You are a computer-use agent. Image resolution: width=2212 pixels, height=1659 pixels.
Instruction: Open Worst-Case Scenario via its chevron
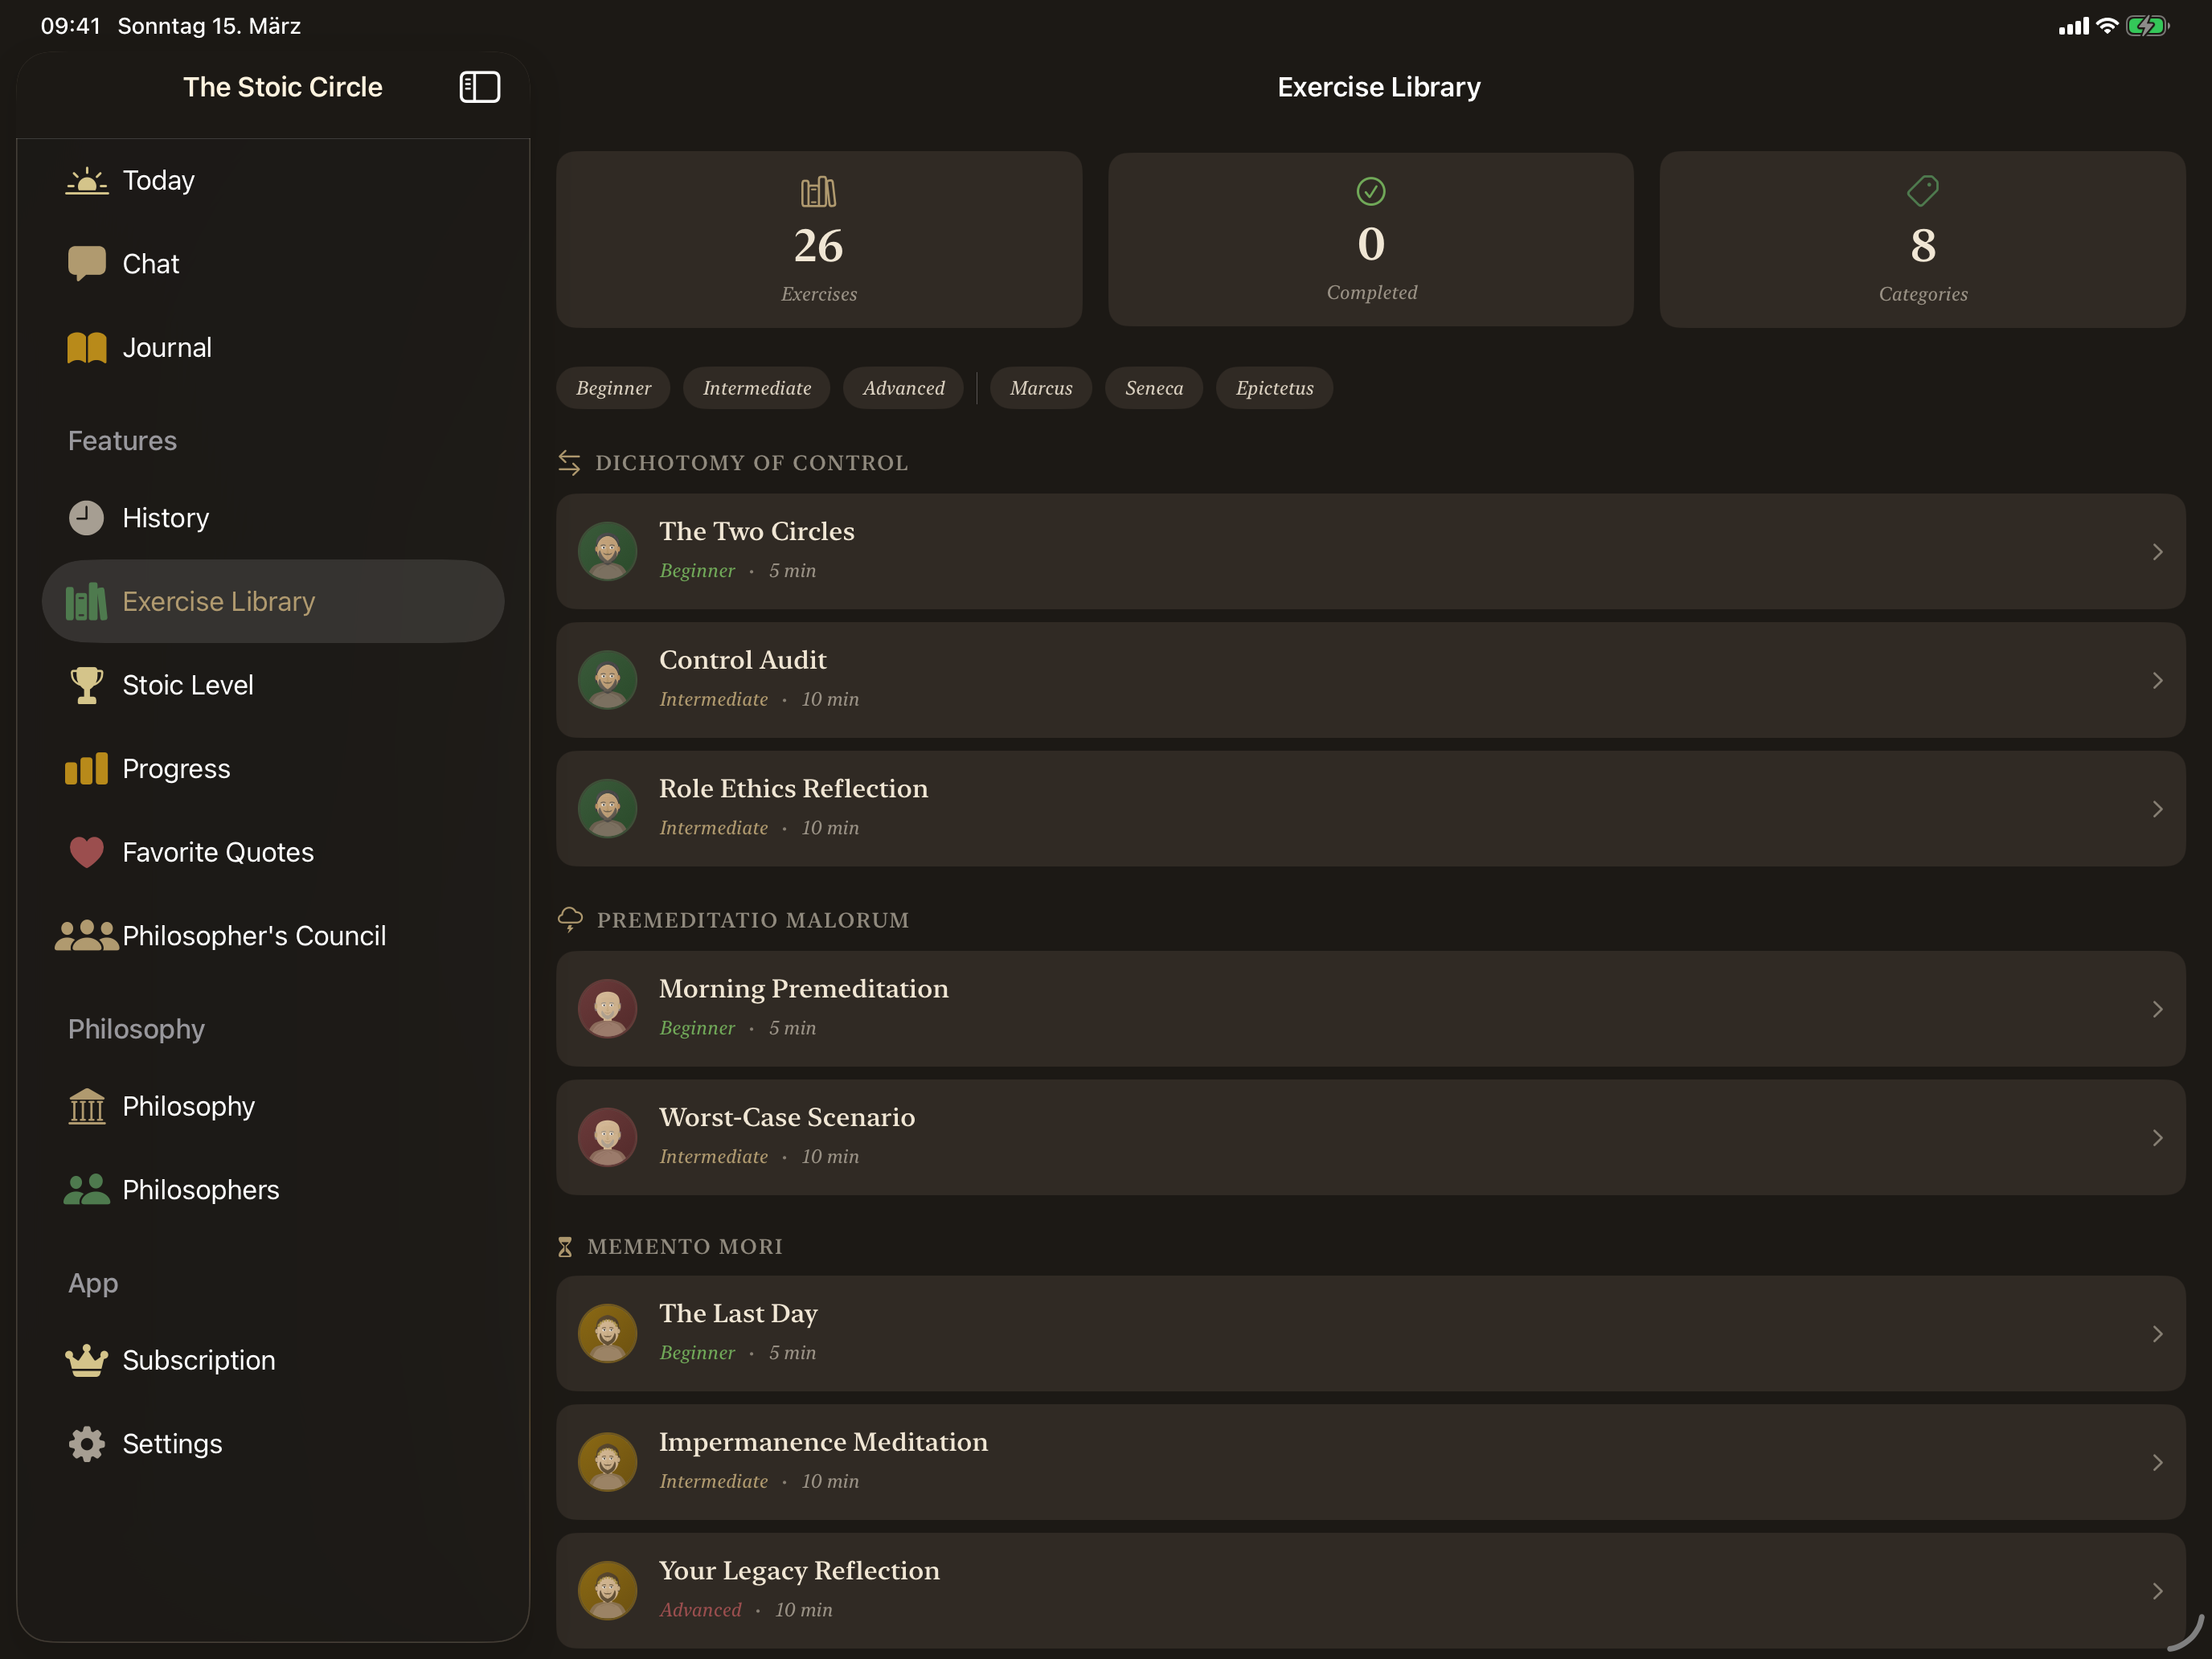click(2157, 1138)
